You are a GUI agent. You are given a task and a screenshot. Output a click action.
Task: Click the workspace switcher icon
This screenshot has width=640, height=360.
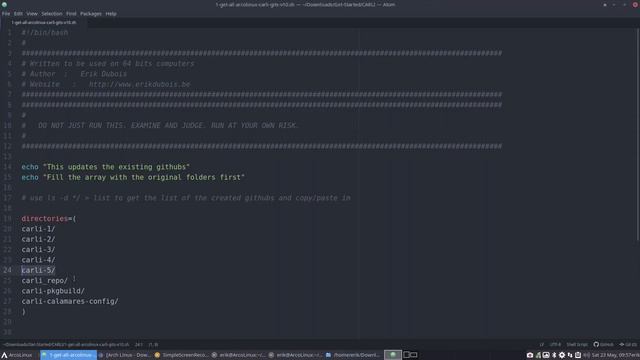pos(410,355)
